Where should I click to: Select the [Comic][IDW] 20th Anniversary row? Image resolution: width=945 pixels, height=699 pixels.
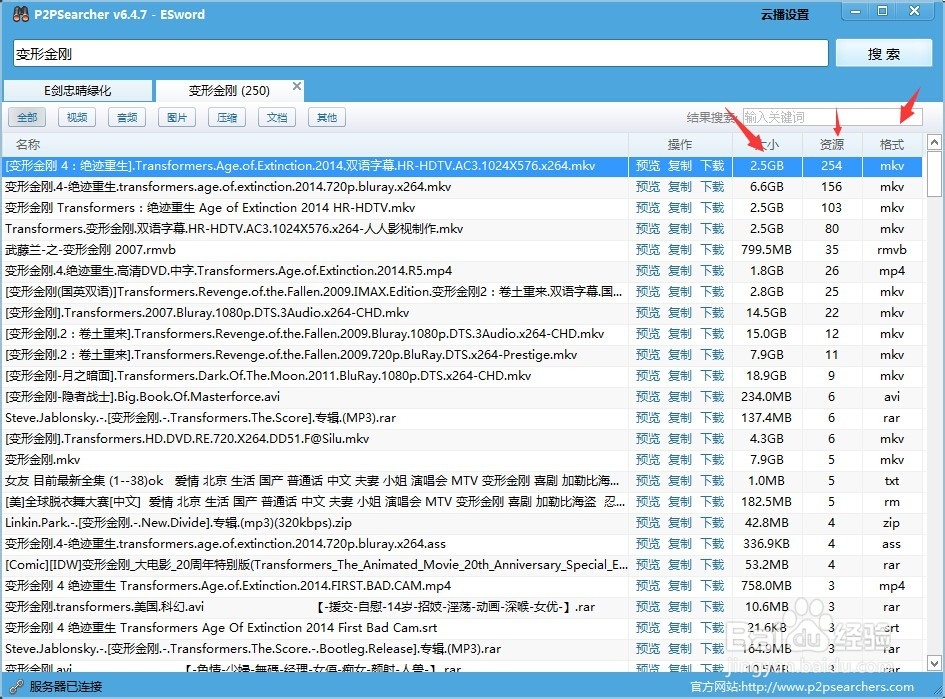[x=462, y=565]
